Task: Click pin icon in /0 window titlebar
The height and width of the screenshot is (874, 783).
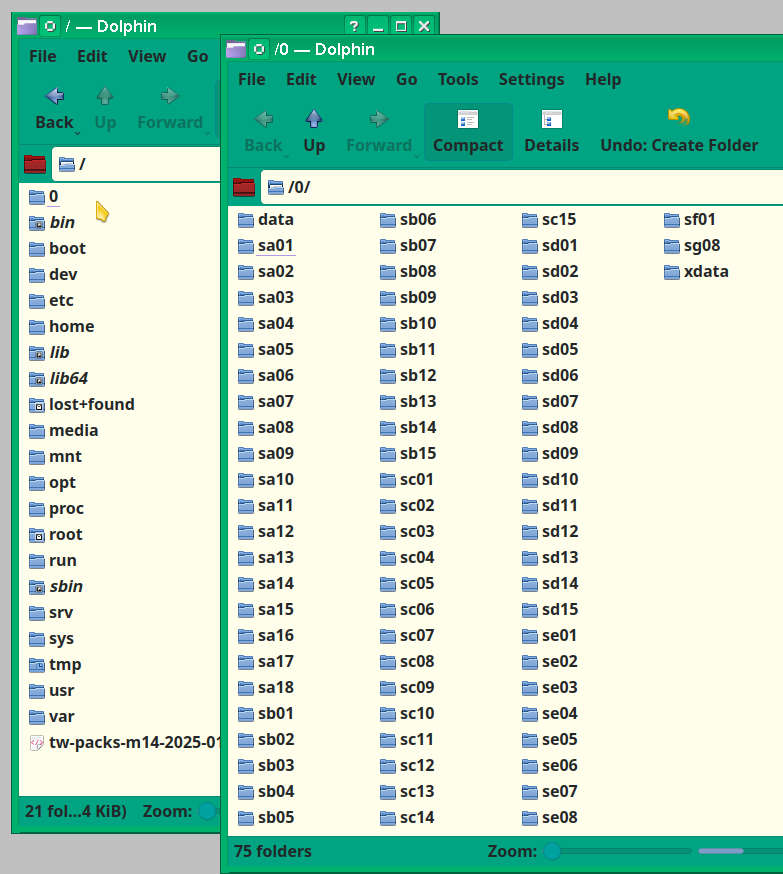Action: (x=259, y=49)
